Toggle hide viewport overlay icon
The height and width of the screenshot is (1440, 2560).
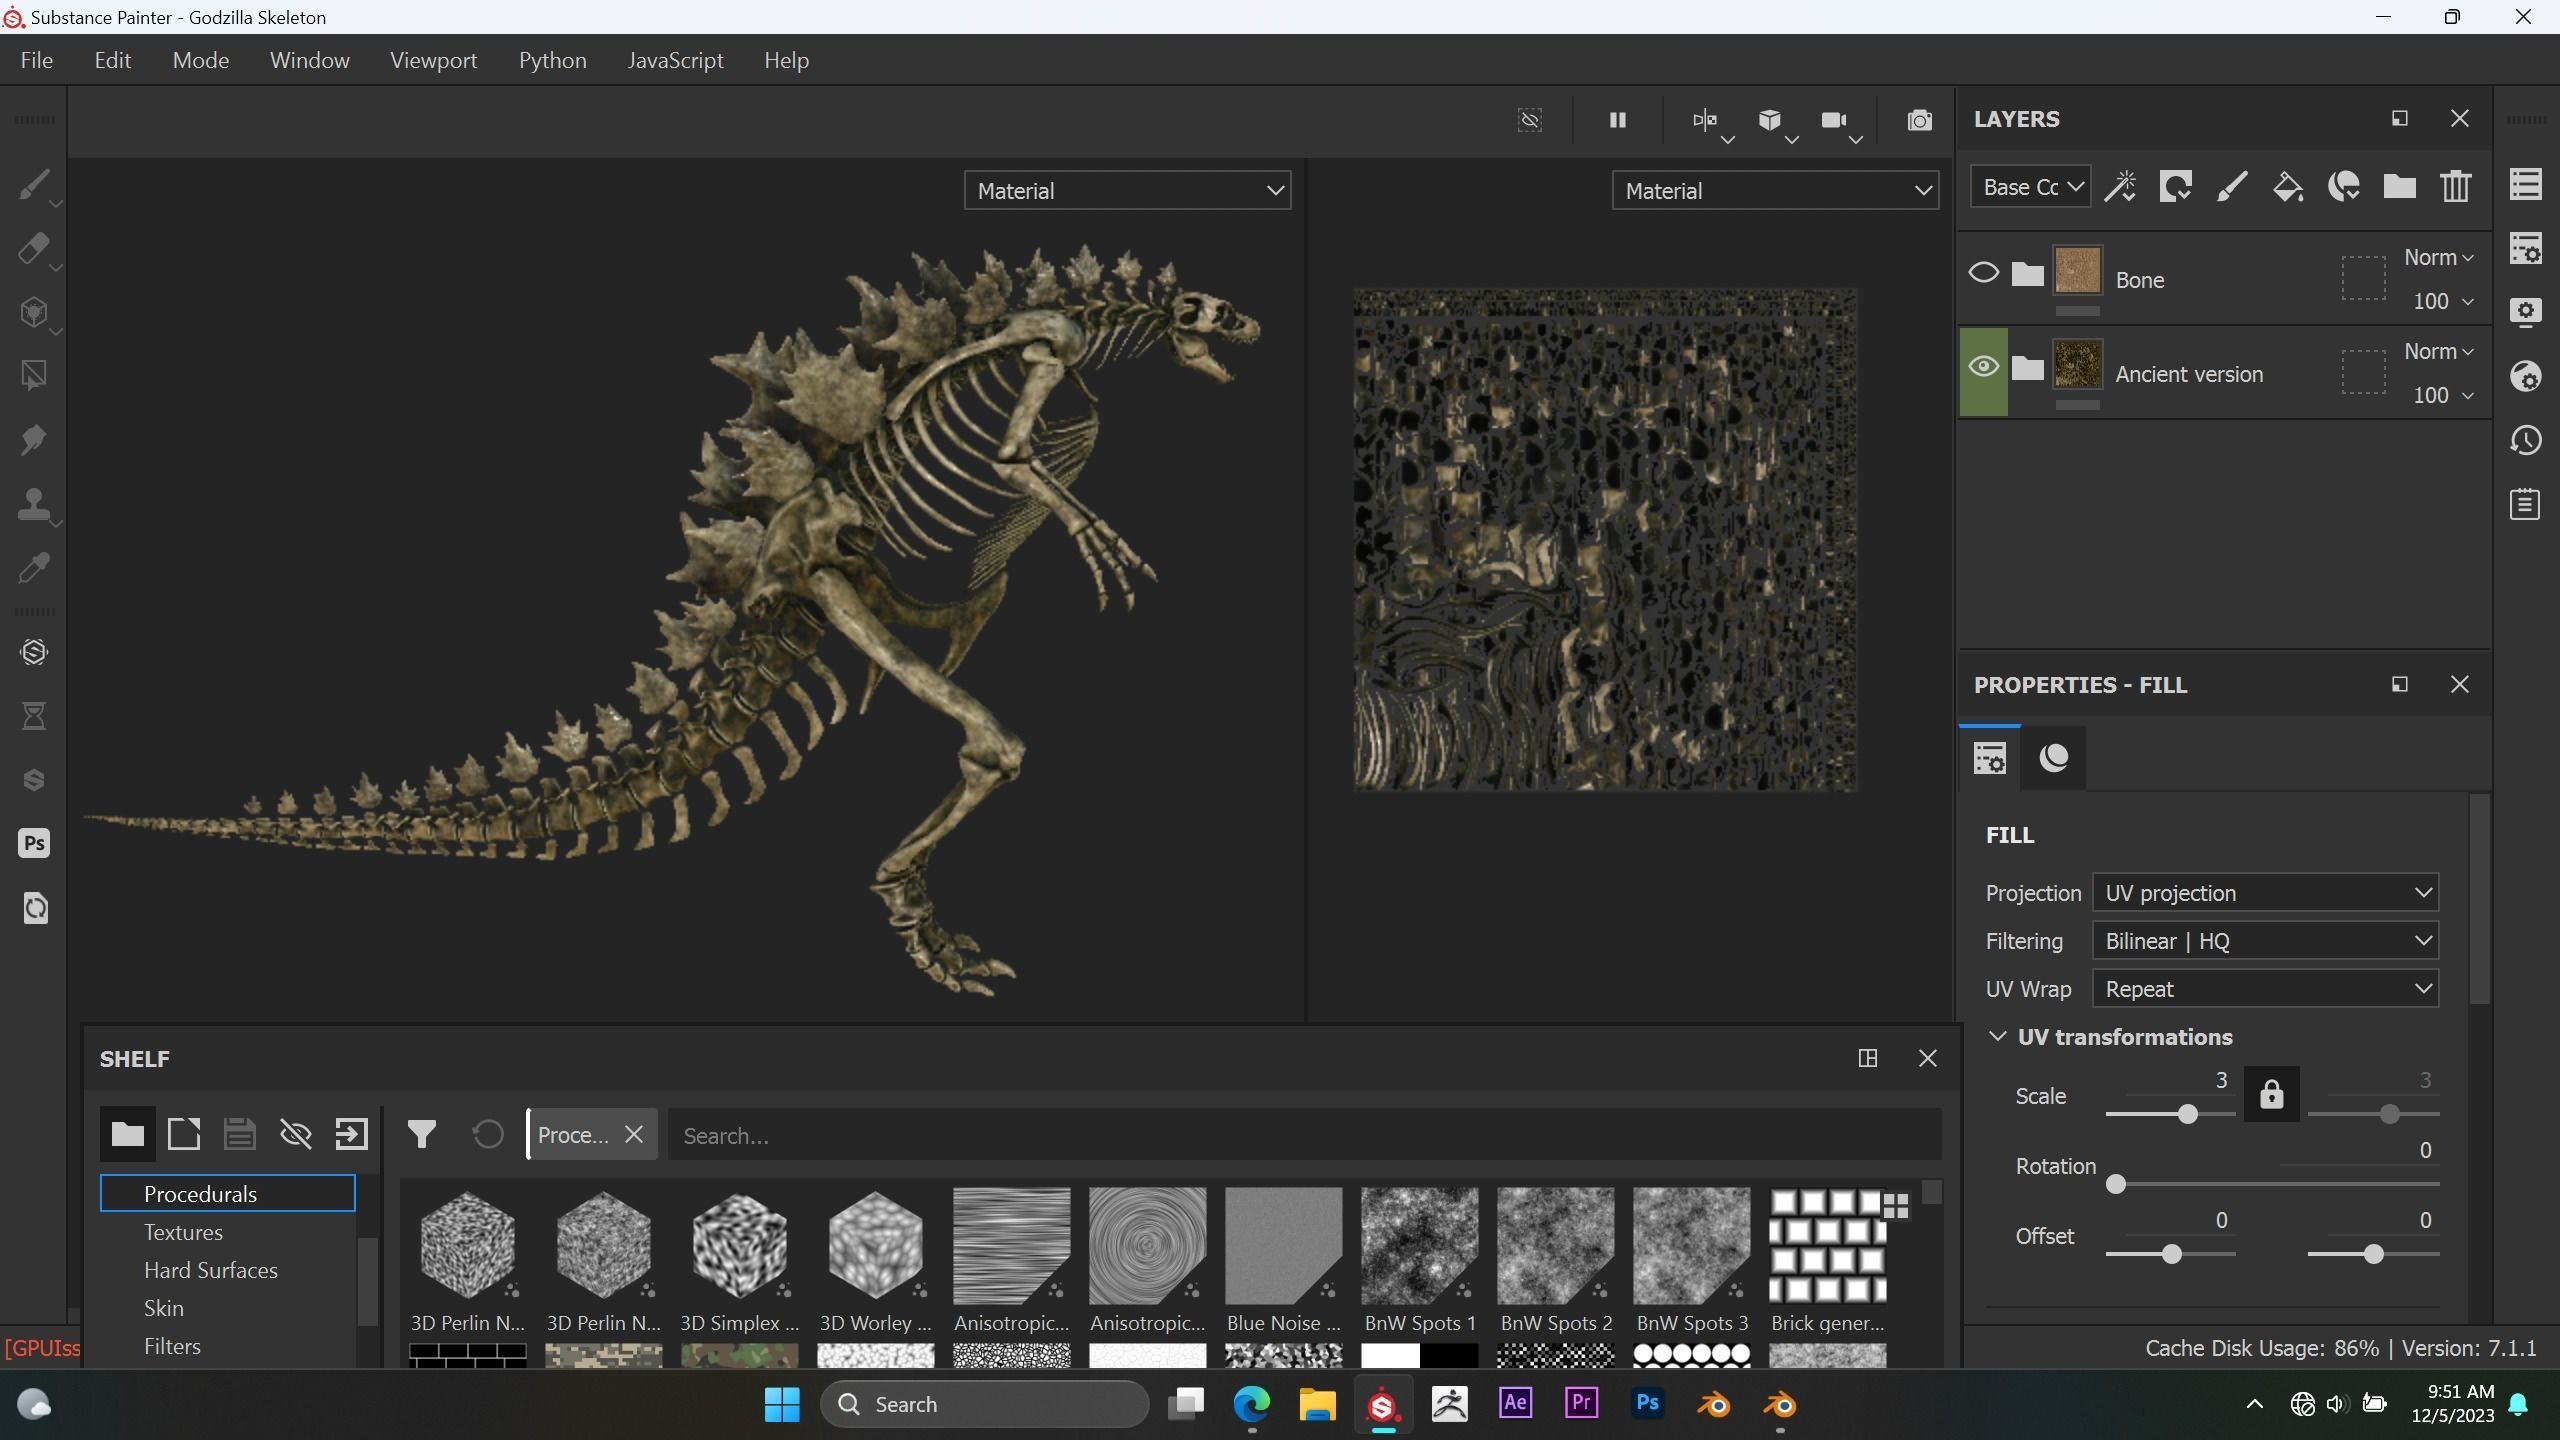[1530, 120]
